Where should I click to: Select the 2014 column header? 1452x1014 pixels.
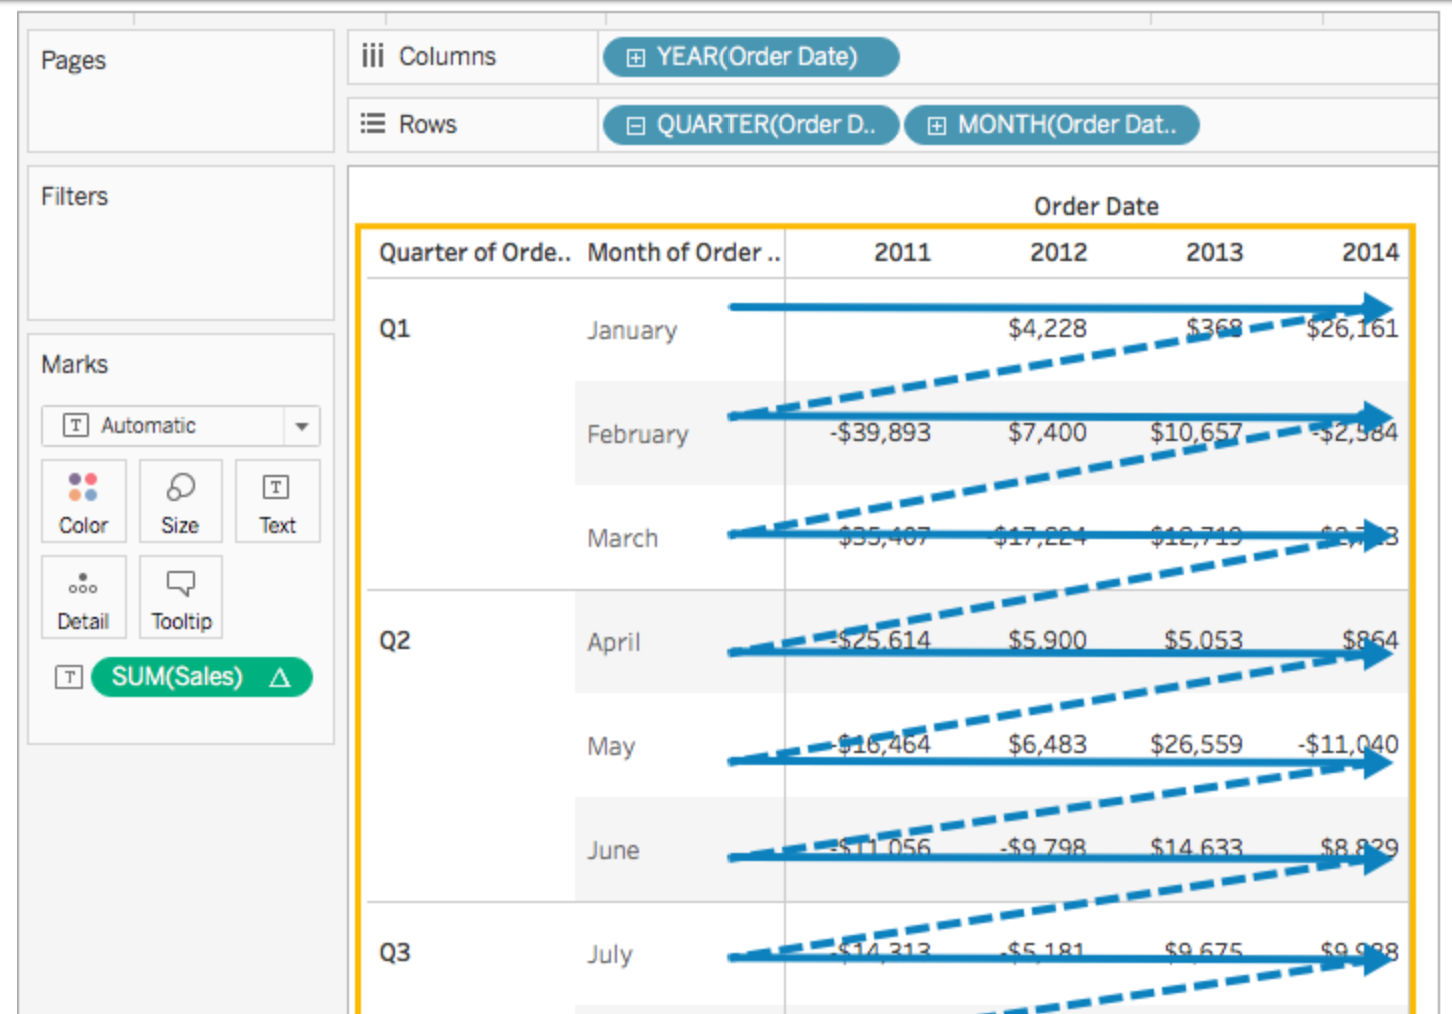tap(1370, 252)
